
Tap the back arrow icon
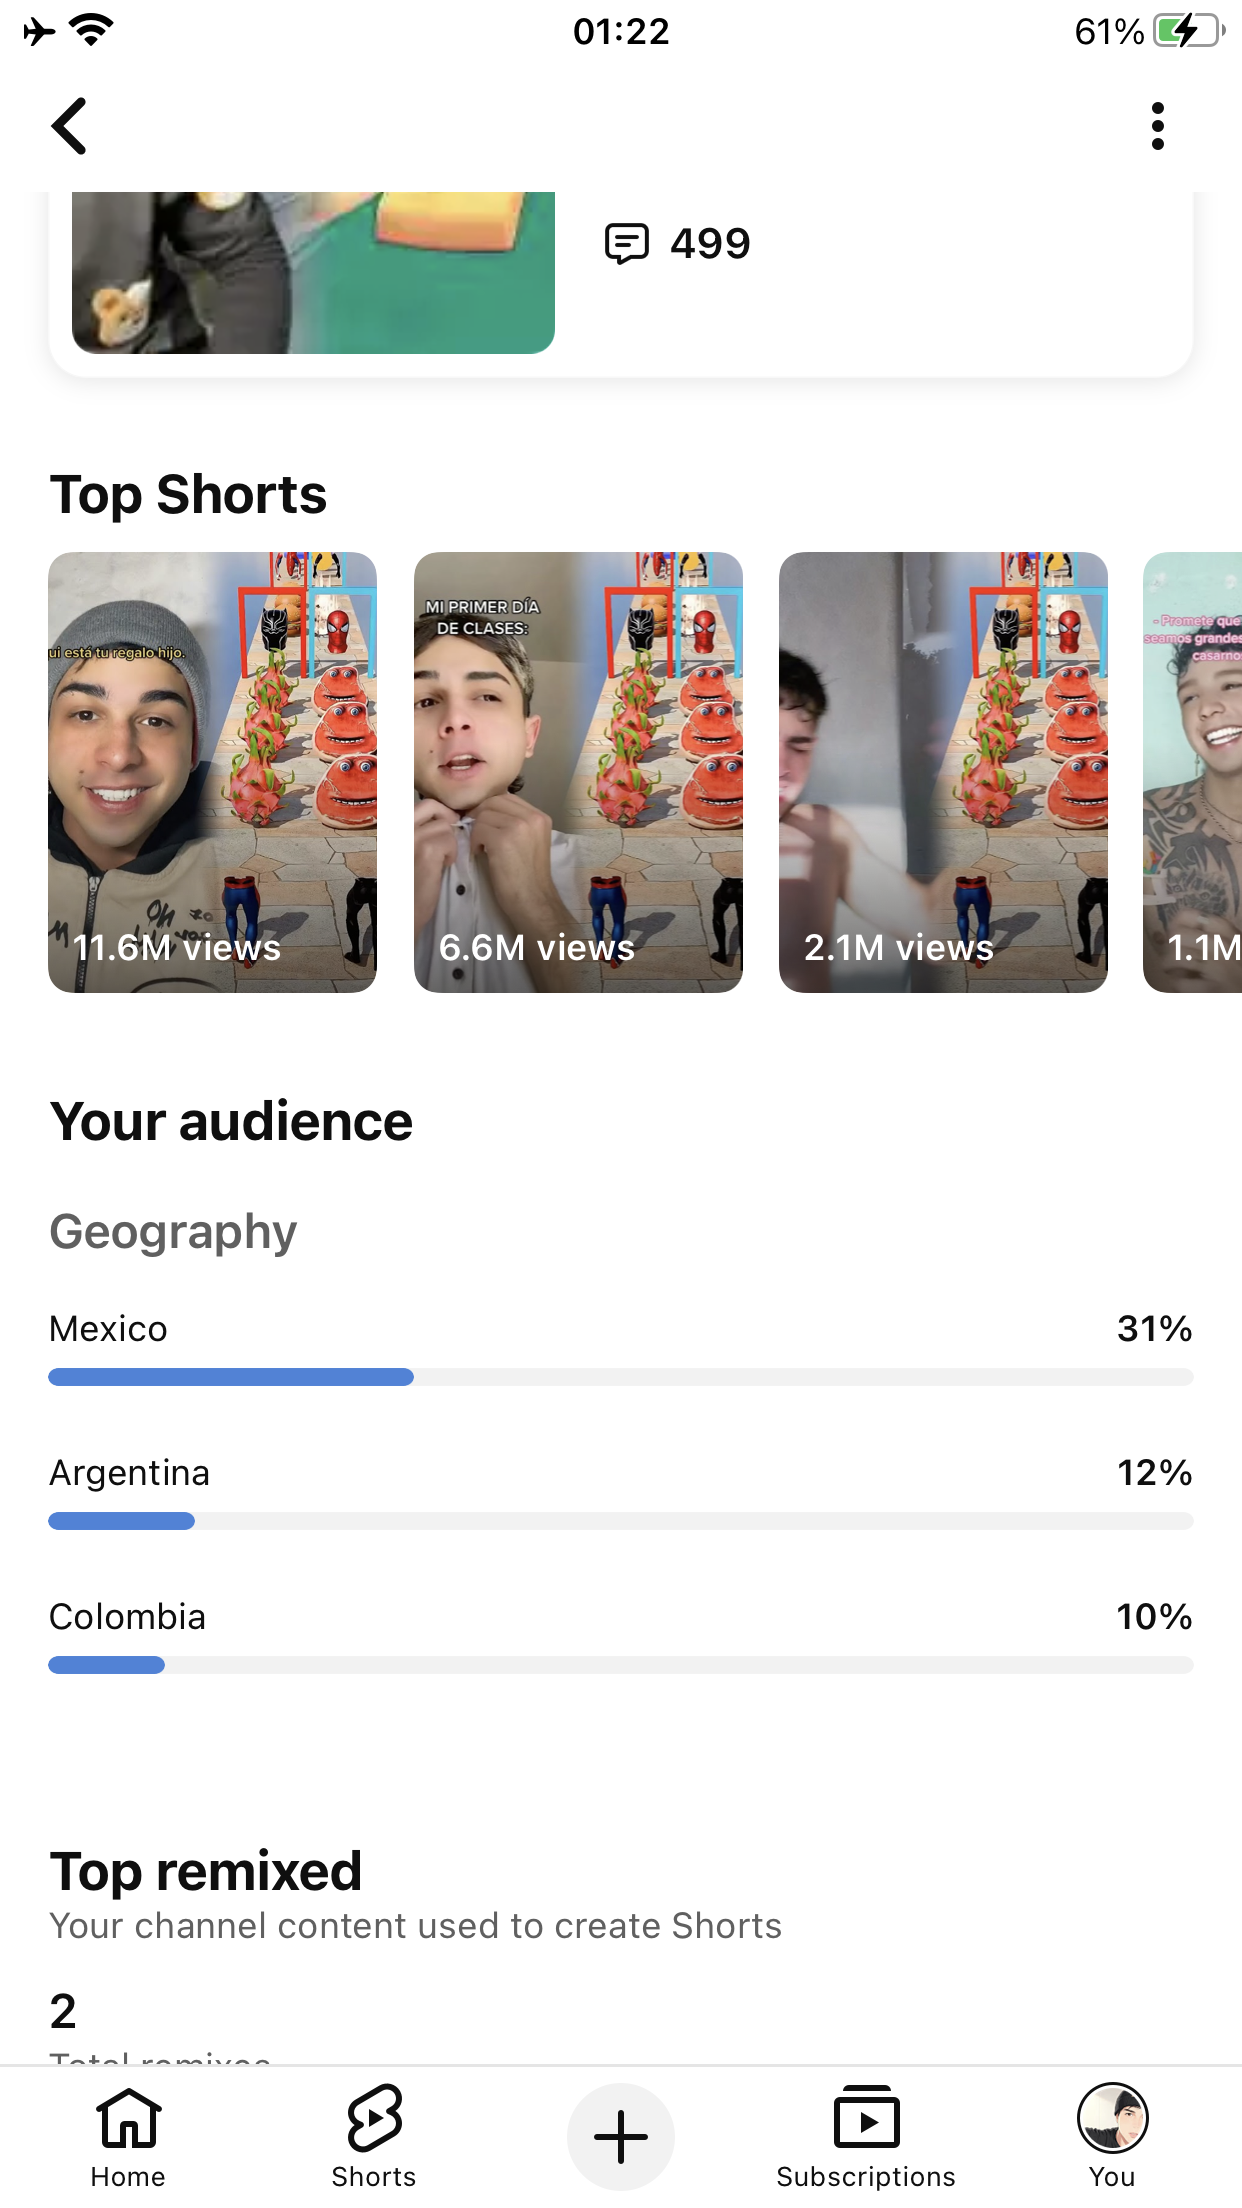pos(69,126)
